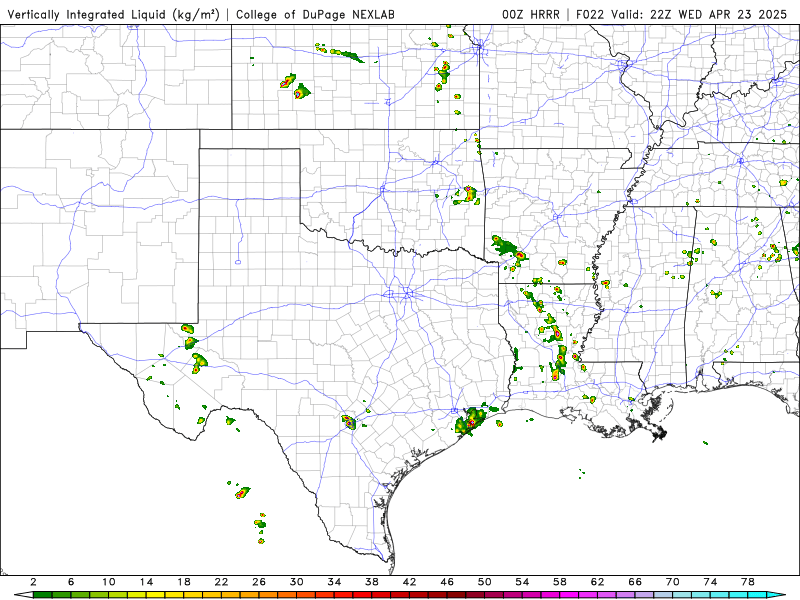Click the color scale label "62"
Screen dimensions: 800x600
pos(597,582)
